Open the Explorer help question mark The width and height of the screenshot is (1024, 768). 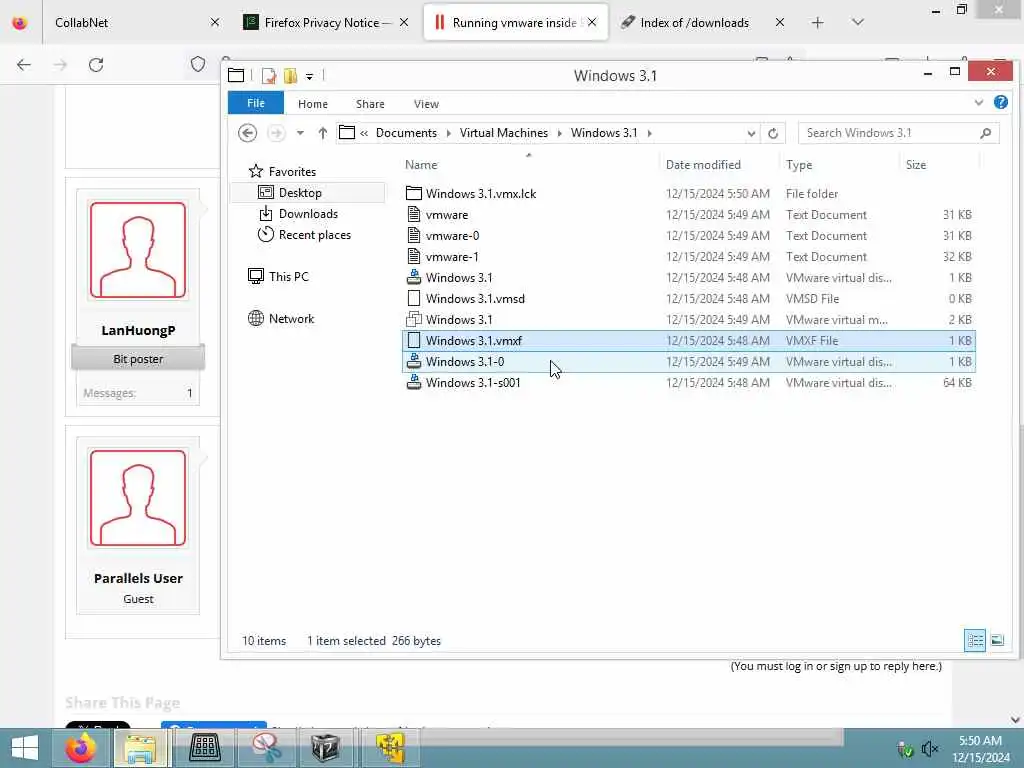click(1000, 103)
